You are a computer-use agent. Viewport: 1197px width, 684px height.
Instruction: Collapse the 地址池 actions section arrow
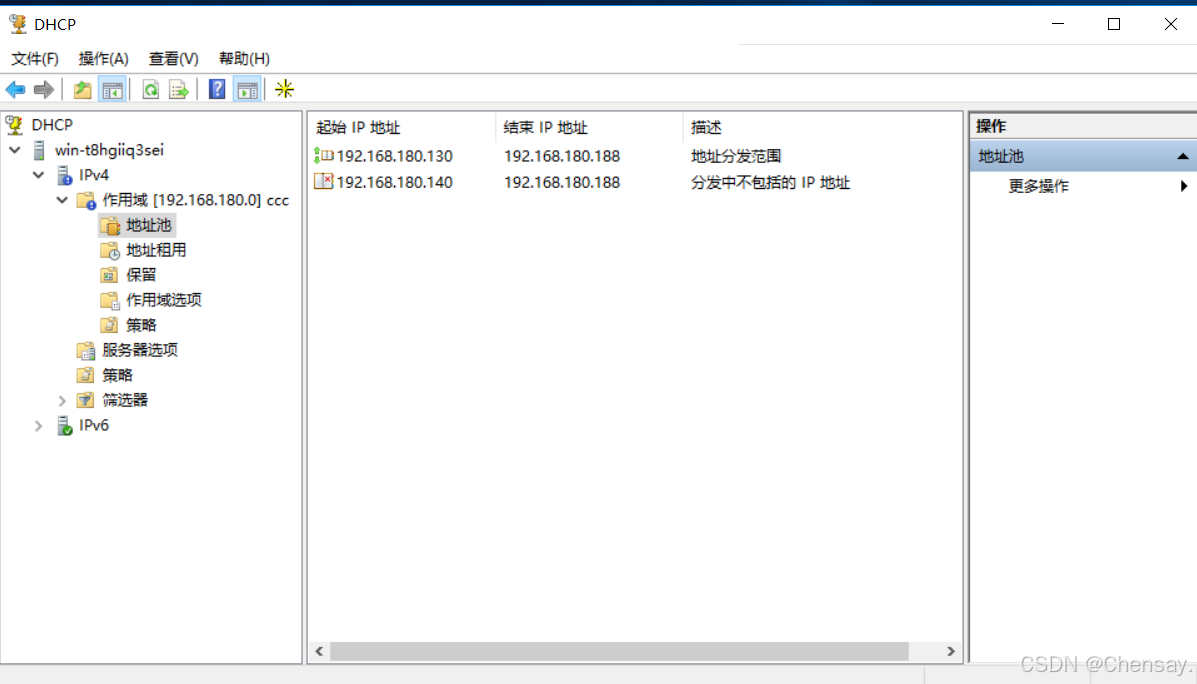click(1182, 156)
